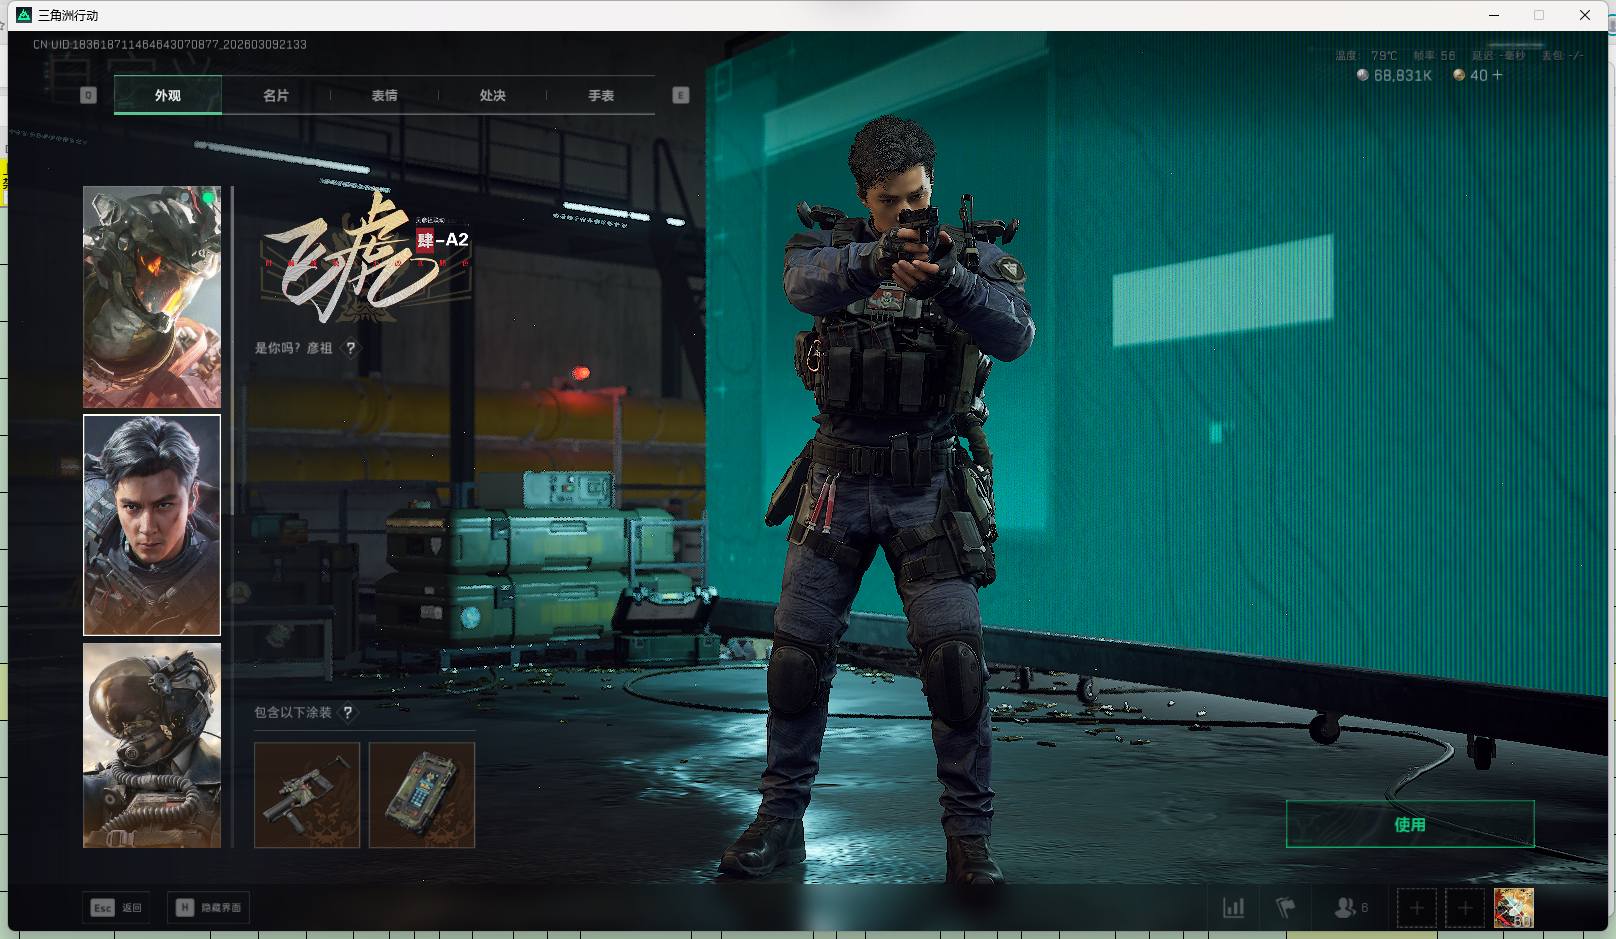Select the dark-haired man portrait skin
Screen dimensions: 1616x939
point(152,525)
